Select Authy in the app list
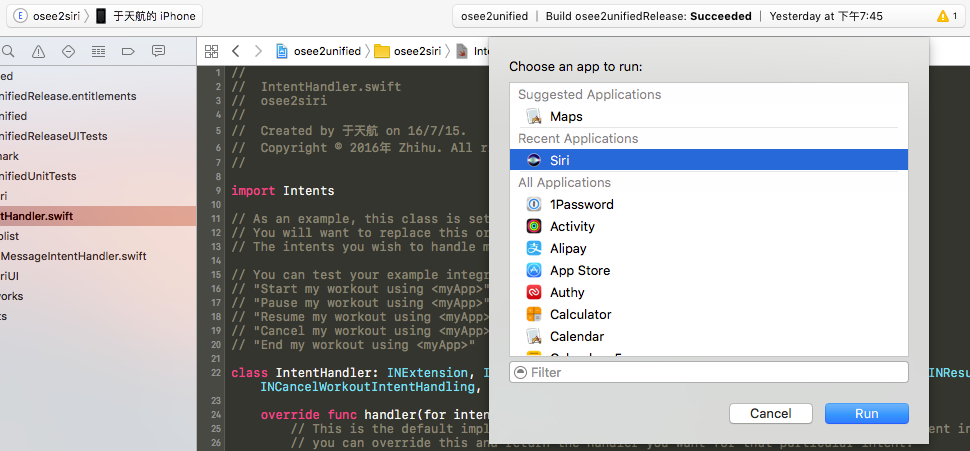The image size is (970, 451). click(x=709, y=292)
